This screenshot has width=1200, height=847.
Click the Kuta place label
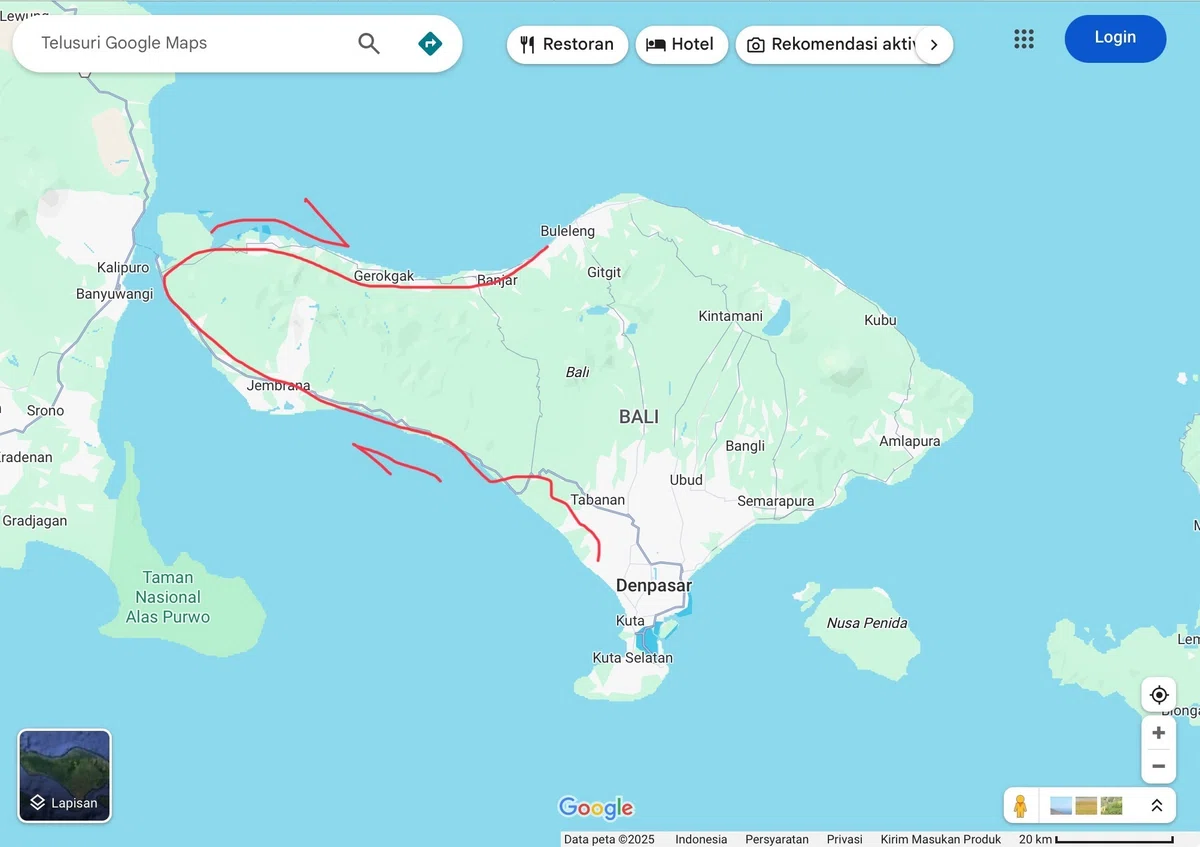click(x=630, y=621)
